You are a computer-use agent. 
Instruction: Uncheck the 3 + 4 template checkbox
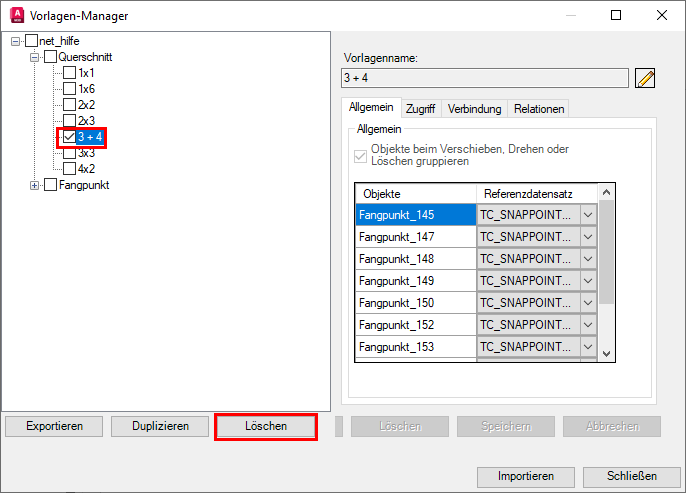click(x=69, y=137)
